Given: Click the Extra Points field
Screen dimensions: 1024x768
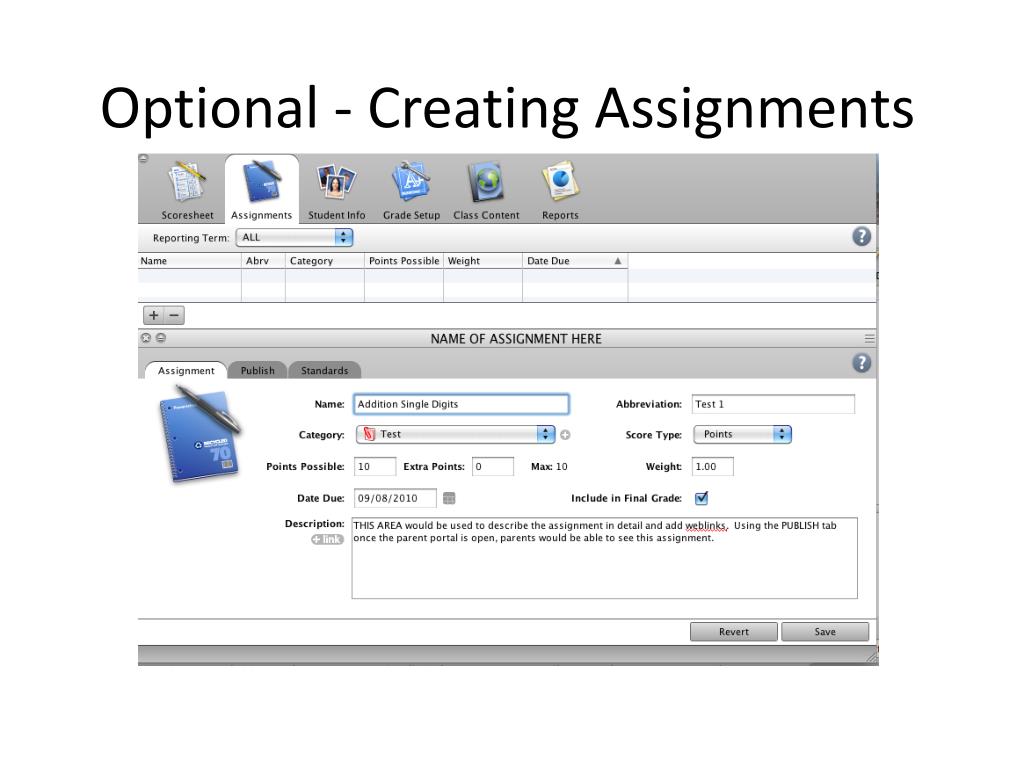Looking at the screenshot, I should [x=493, y=466].
